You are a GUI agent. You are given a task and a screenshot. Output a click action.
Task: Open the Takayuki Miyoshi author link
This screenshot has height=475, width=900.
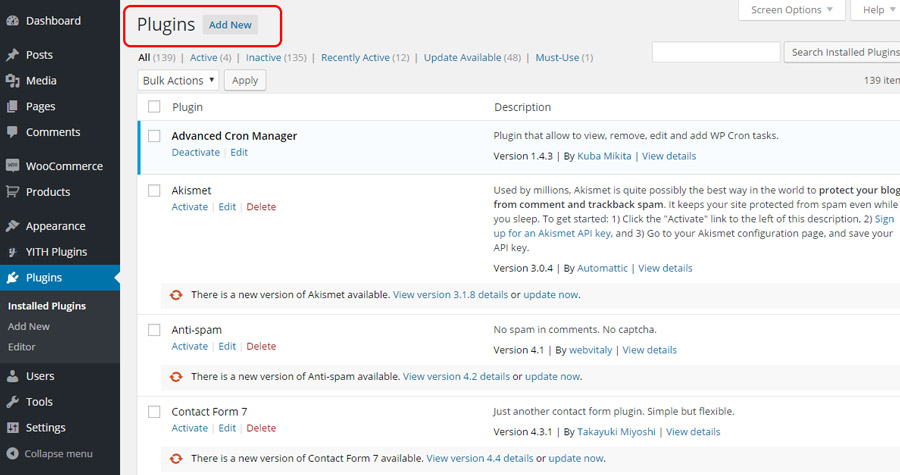[616, 432]
